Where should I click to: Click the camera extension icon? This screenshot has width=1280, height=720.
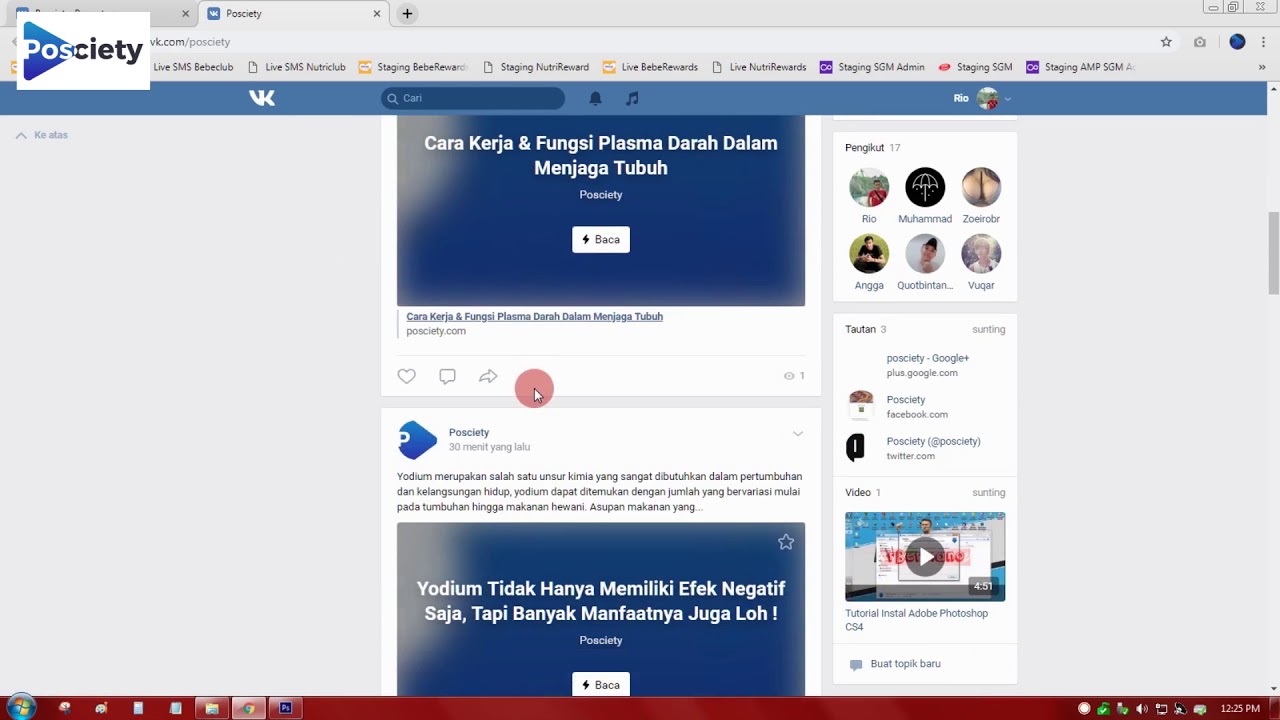point(1200,42)
